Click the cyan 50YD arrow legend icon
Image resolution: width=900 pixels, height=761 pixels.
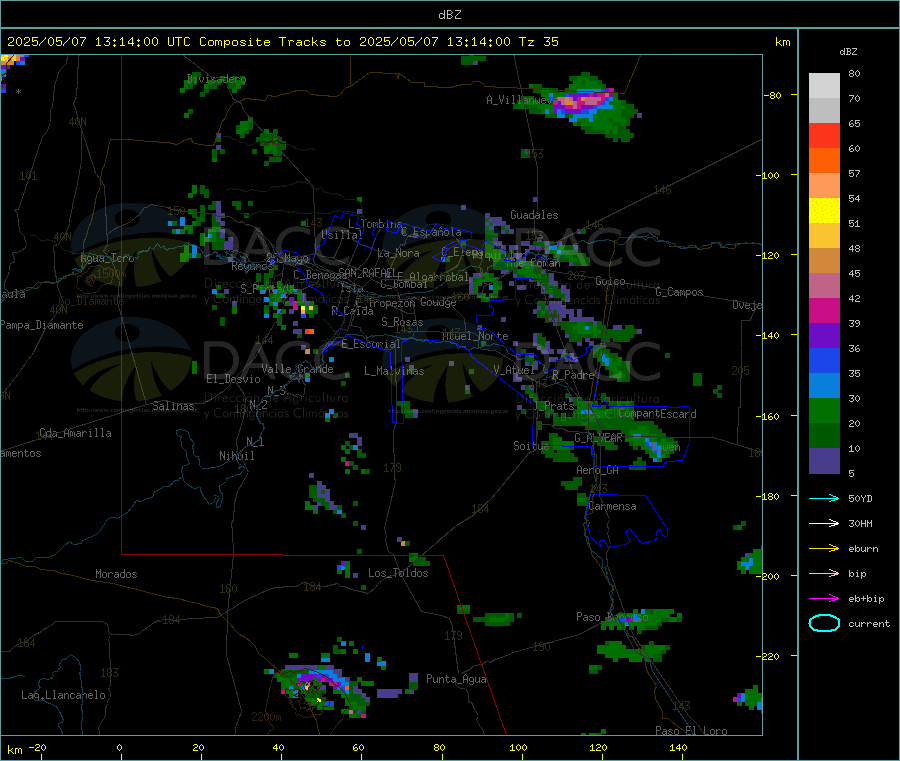(824, 498)
